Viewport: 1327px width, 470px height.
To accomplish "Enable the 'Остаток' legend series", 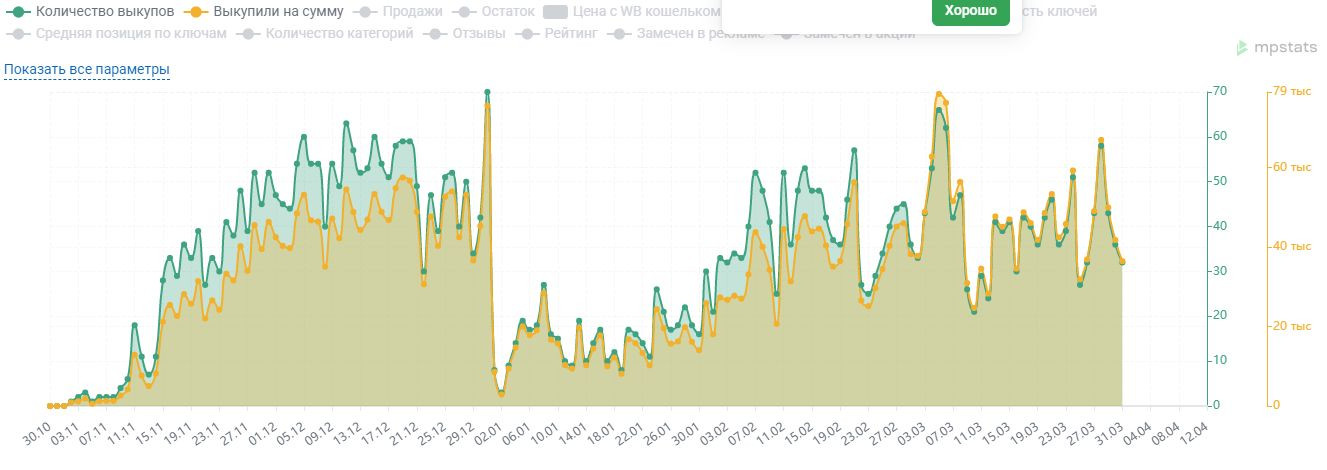I will [494, 12].
